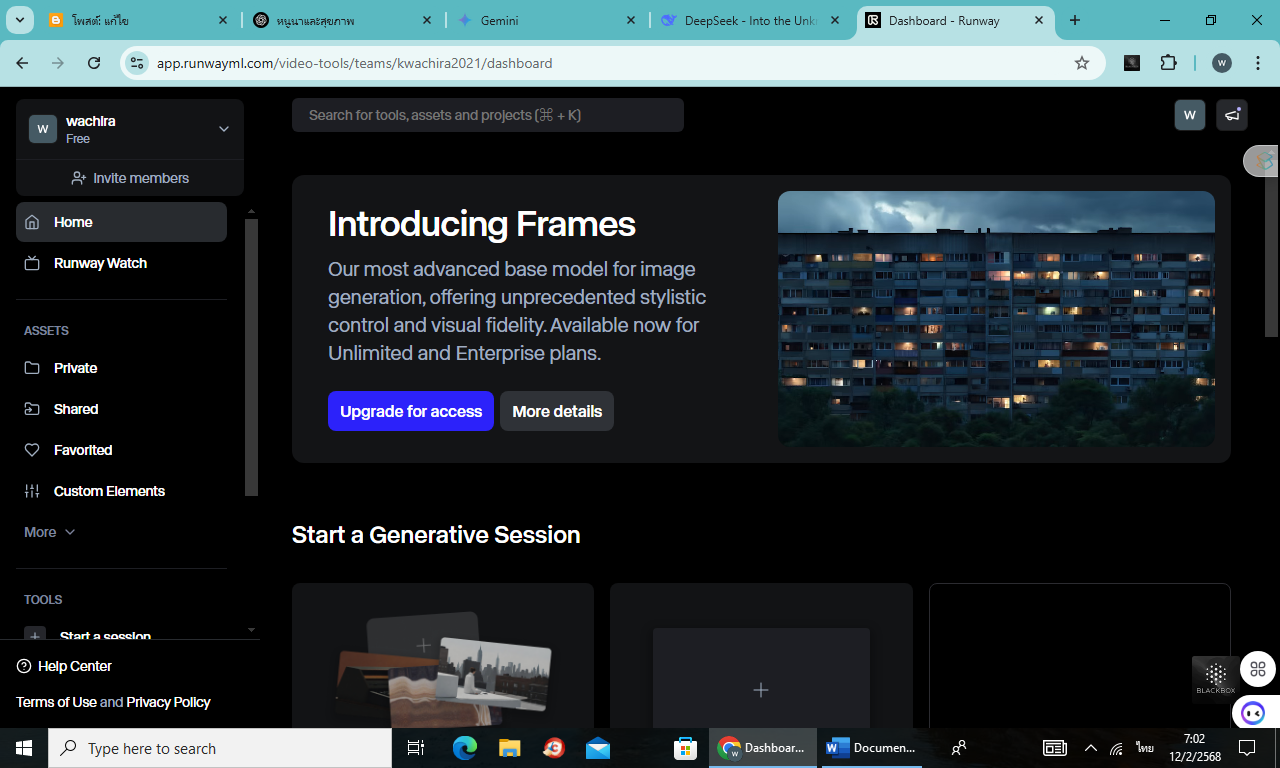This screenshot has height=768, width=1280.
Task: Open the Mail app from taskbar
Action: coord(598,748)
